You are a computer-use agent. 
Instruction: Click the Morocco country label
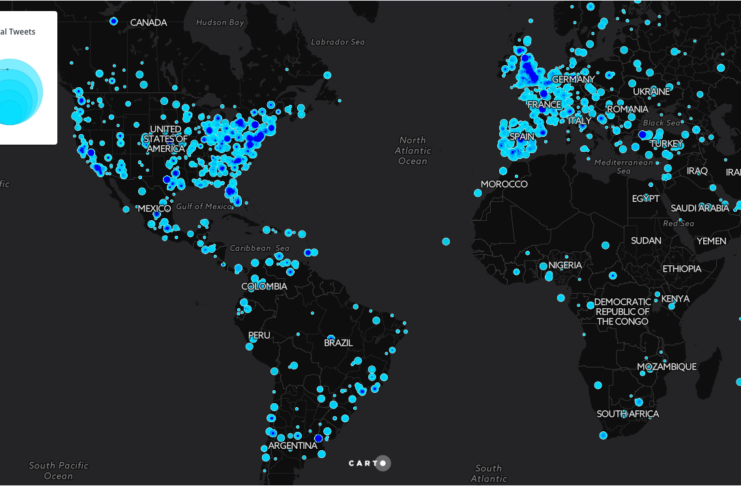tap(503, 185)
